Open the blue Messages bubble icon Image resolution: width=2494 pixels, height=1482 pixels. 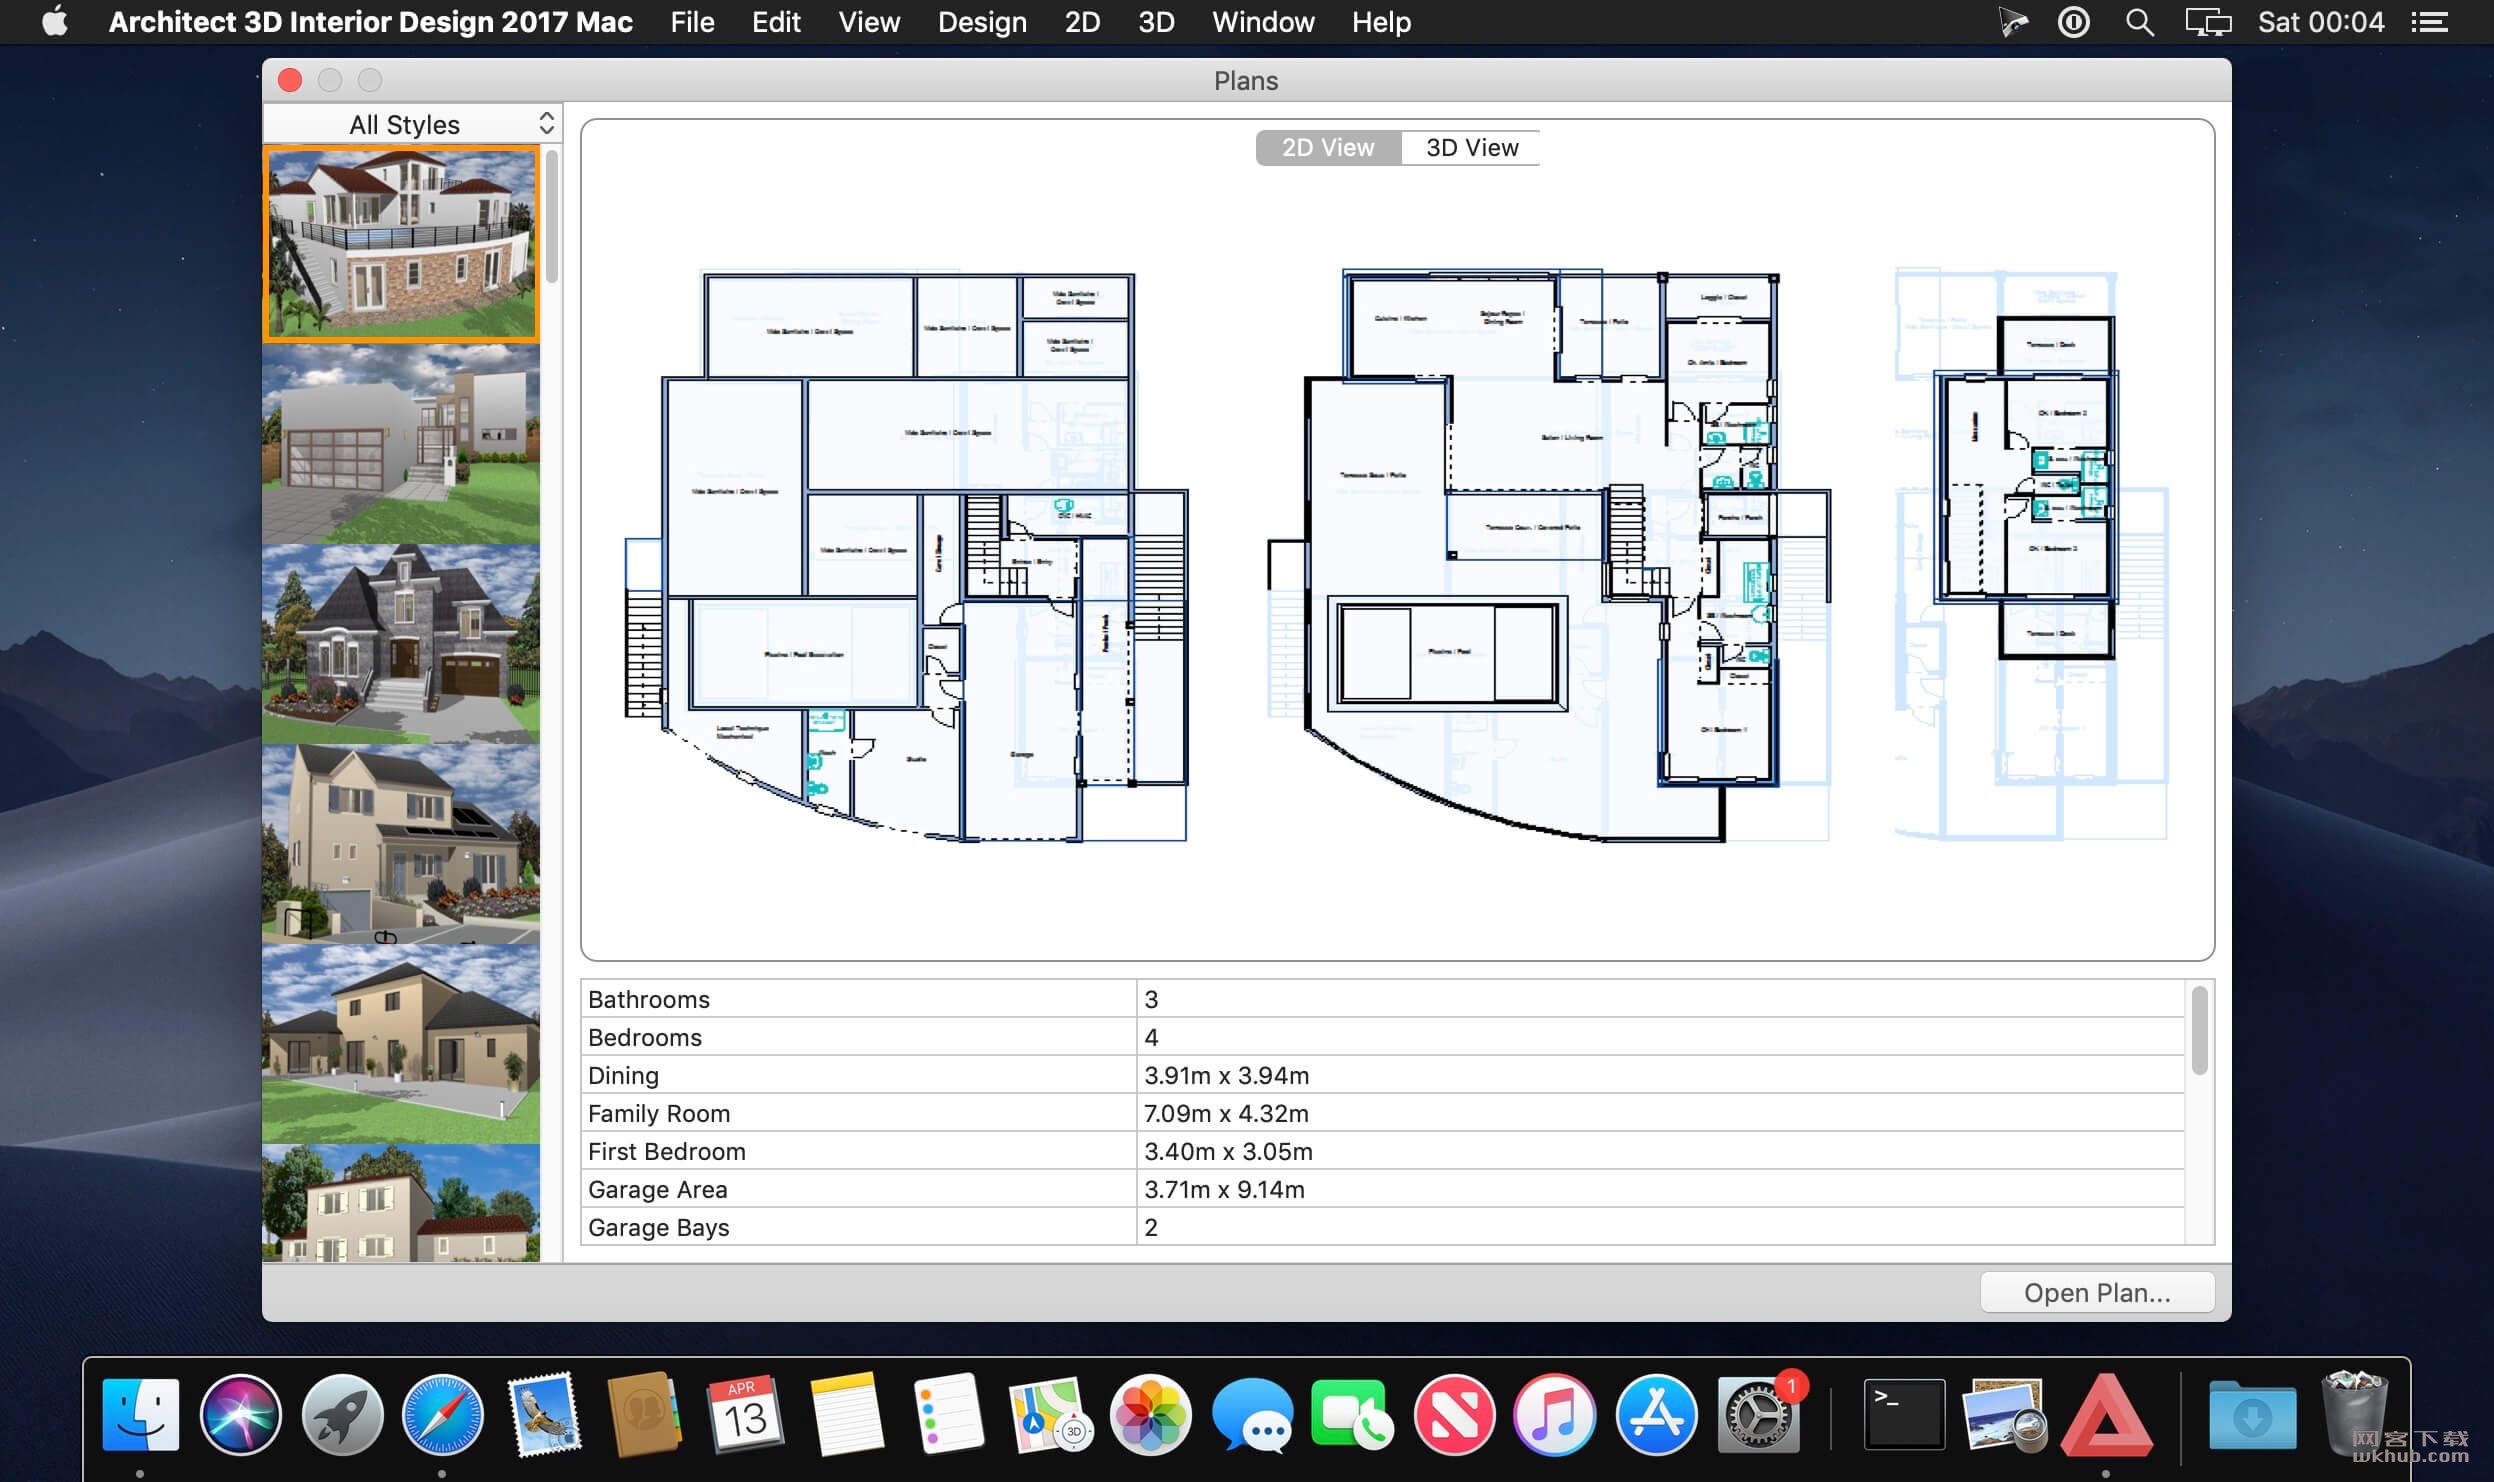[1252, 1414]
